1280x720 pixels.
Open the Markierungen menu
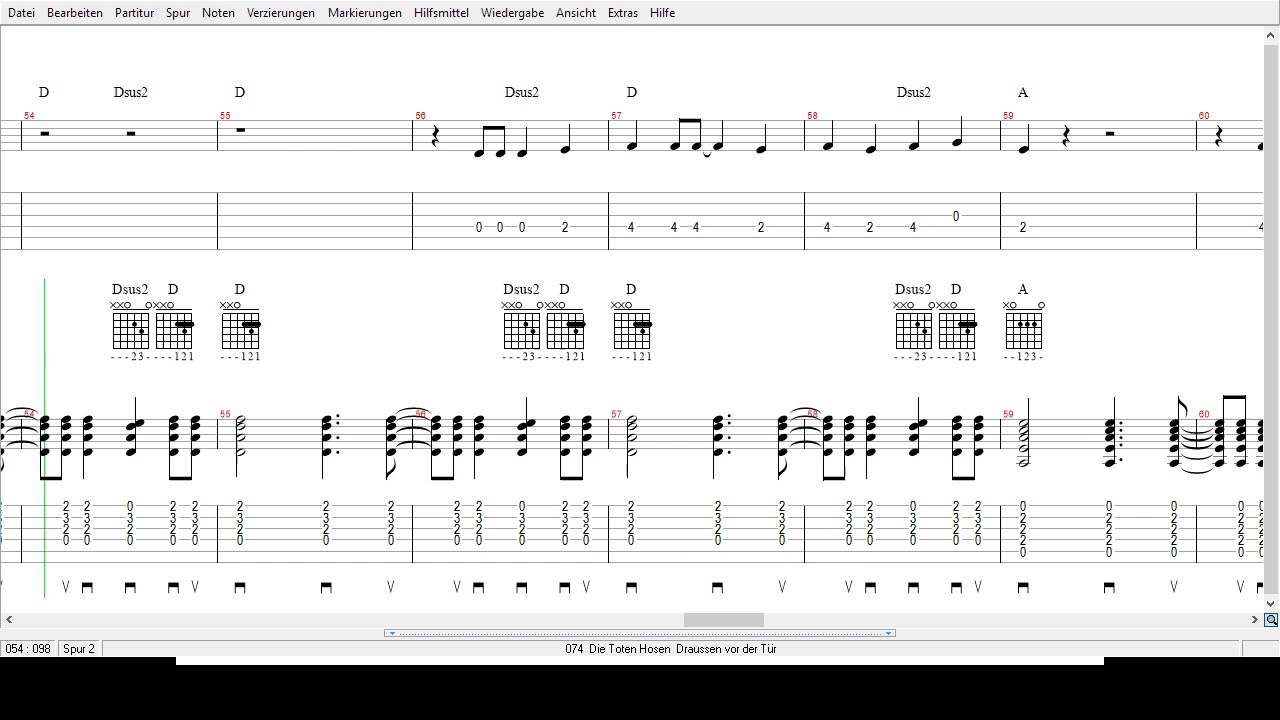[365, 13]
